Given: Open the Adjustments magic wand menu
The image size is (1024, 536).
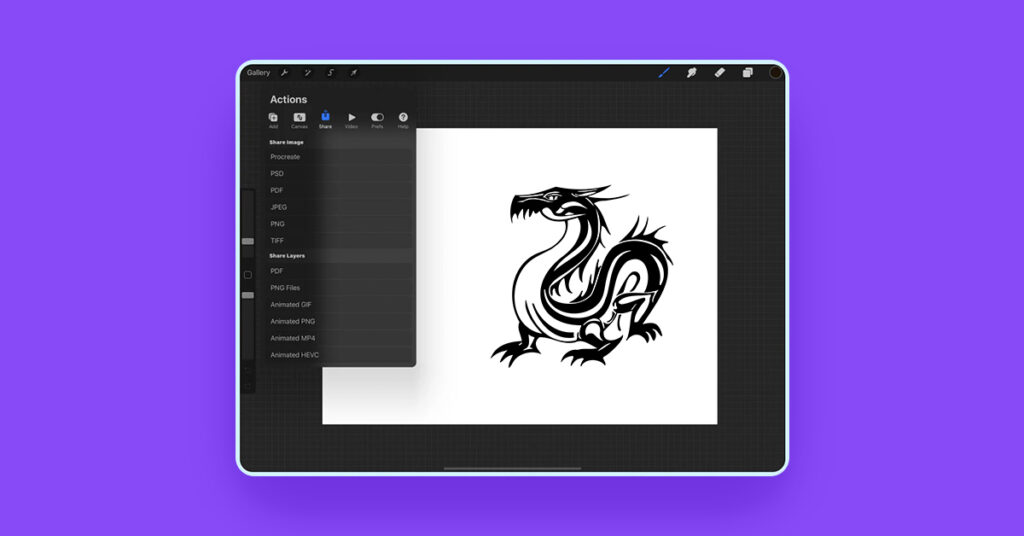Looking at the screenshot, I should tap(308, 73).
